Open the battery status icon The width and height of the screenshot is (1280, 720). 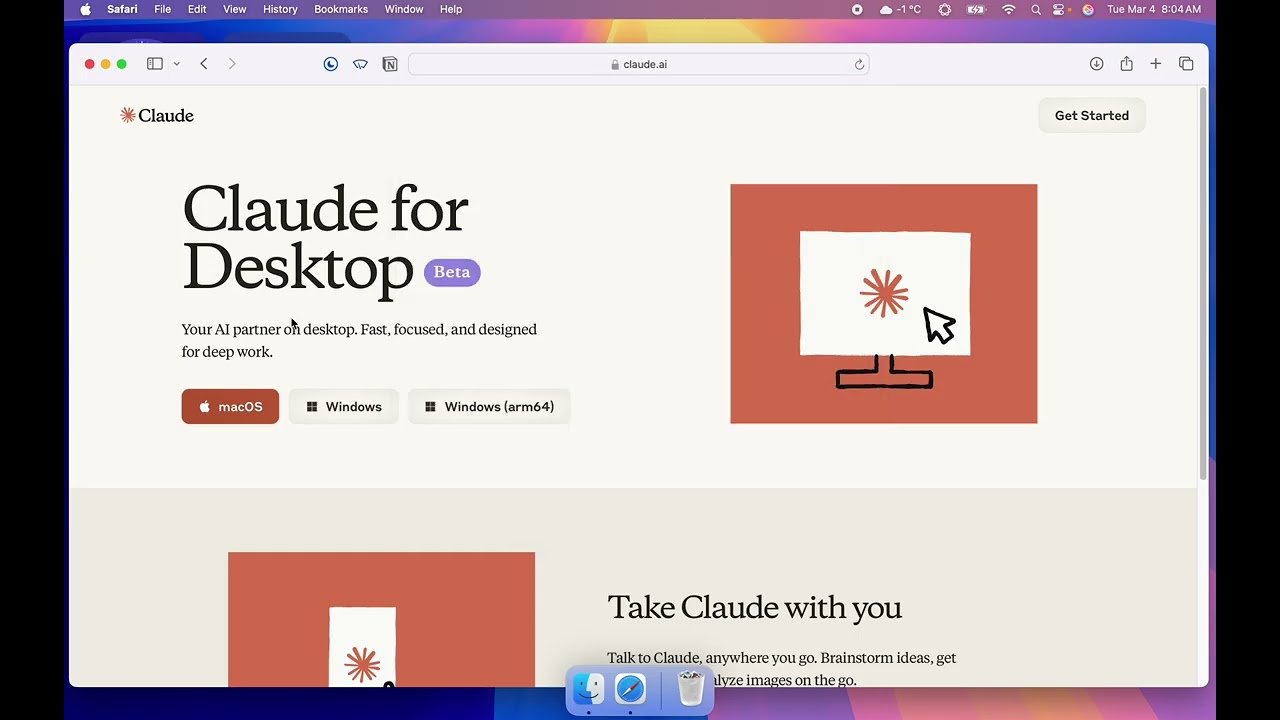point(976,9)
